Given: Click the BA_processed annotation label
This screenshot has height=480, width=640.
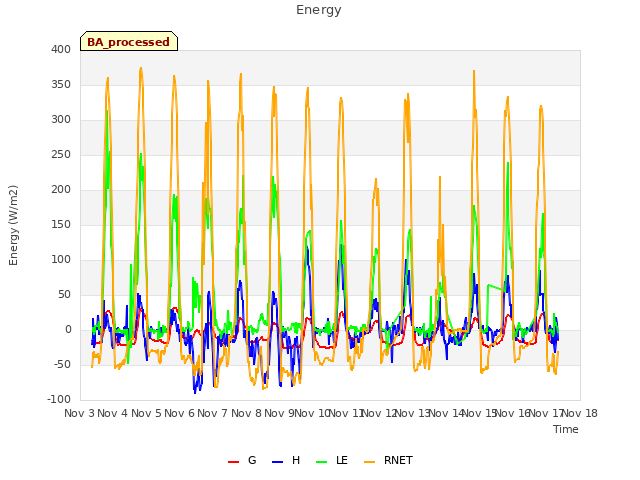Looking at the screenshot, I should pos(129,41).
